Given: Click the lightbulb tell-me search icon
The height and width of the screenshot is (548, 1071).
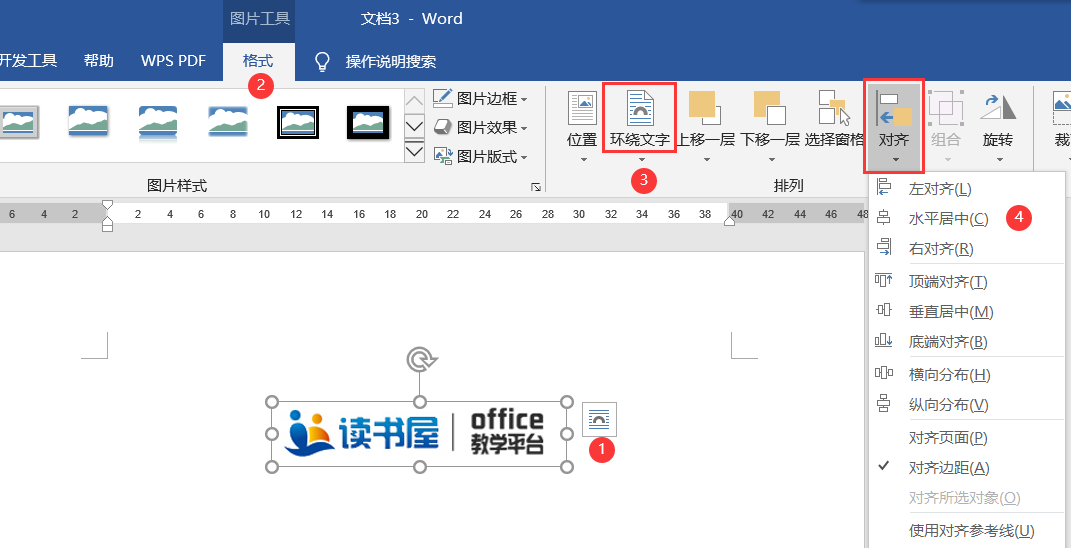Looking at the screenshot, I should tap(322, 62).
